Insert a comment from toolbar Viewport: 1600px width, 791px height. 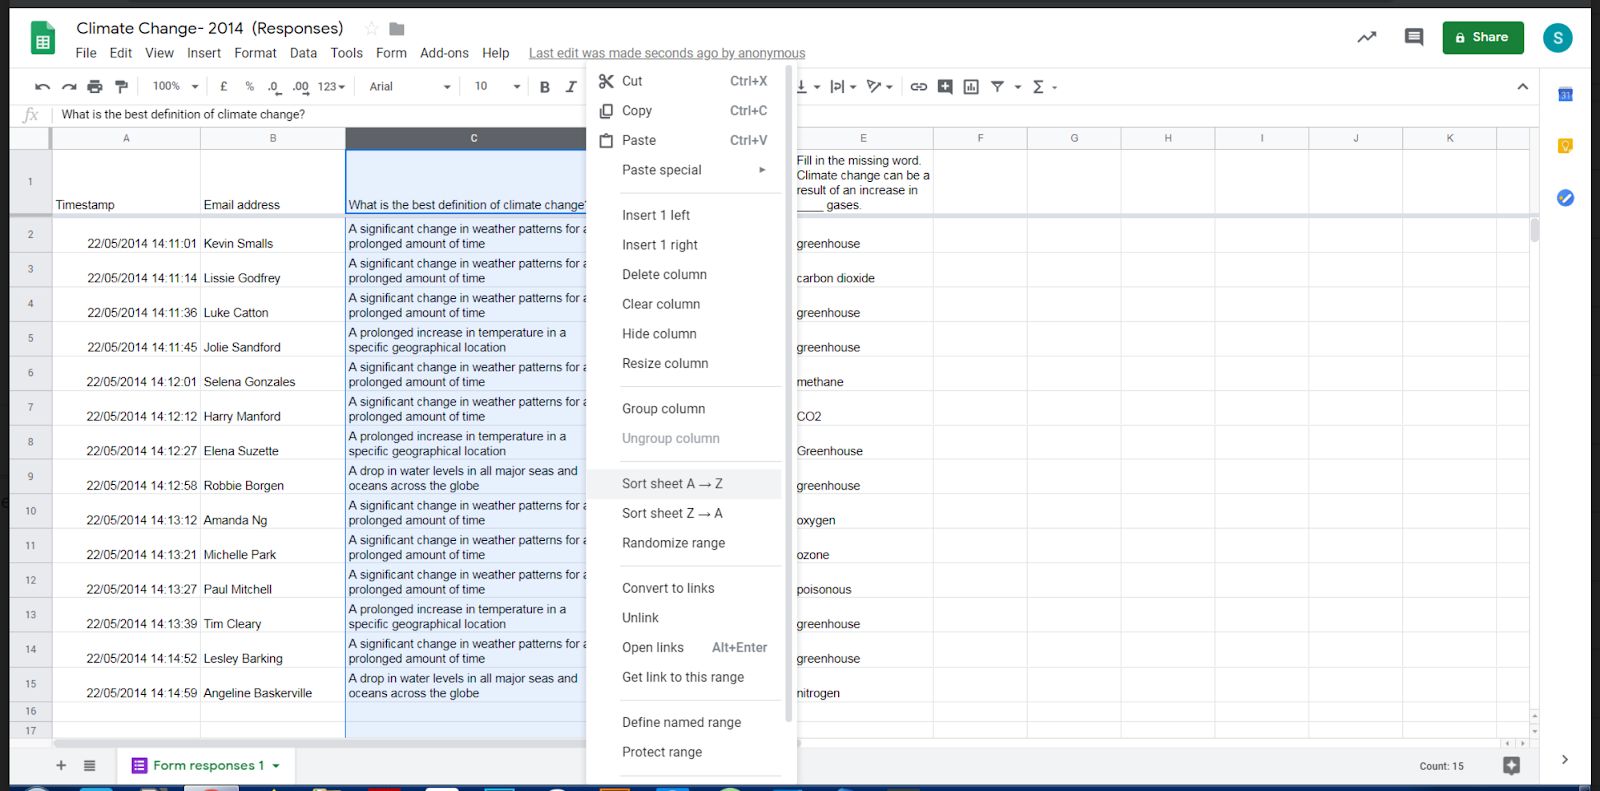click(x=945, y=87)
